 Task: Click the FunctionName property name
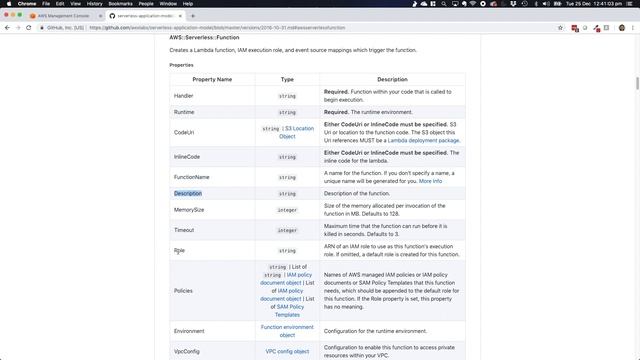coord(191,177)
